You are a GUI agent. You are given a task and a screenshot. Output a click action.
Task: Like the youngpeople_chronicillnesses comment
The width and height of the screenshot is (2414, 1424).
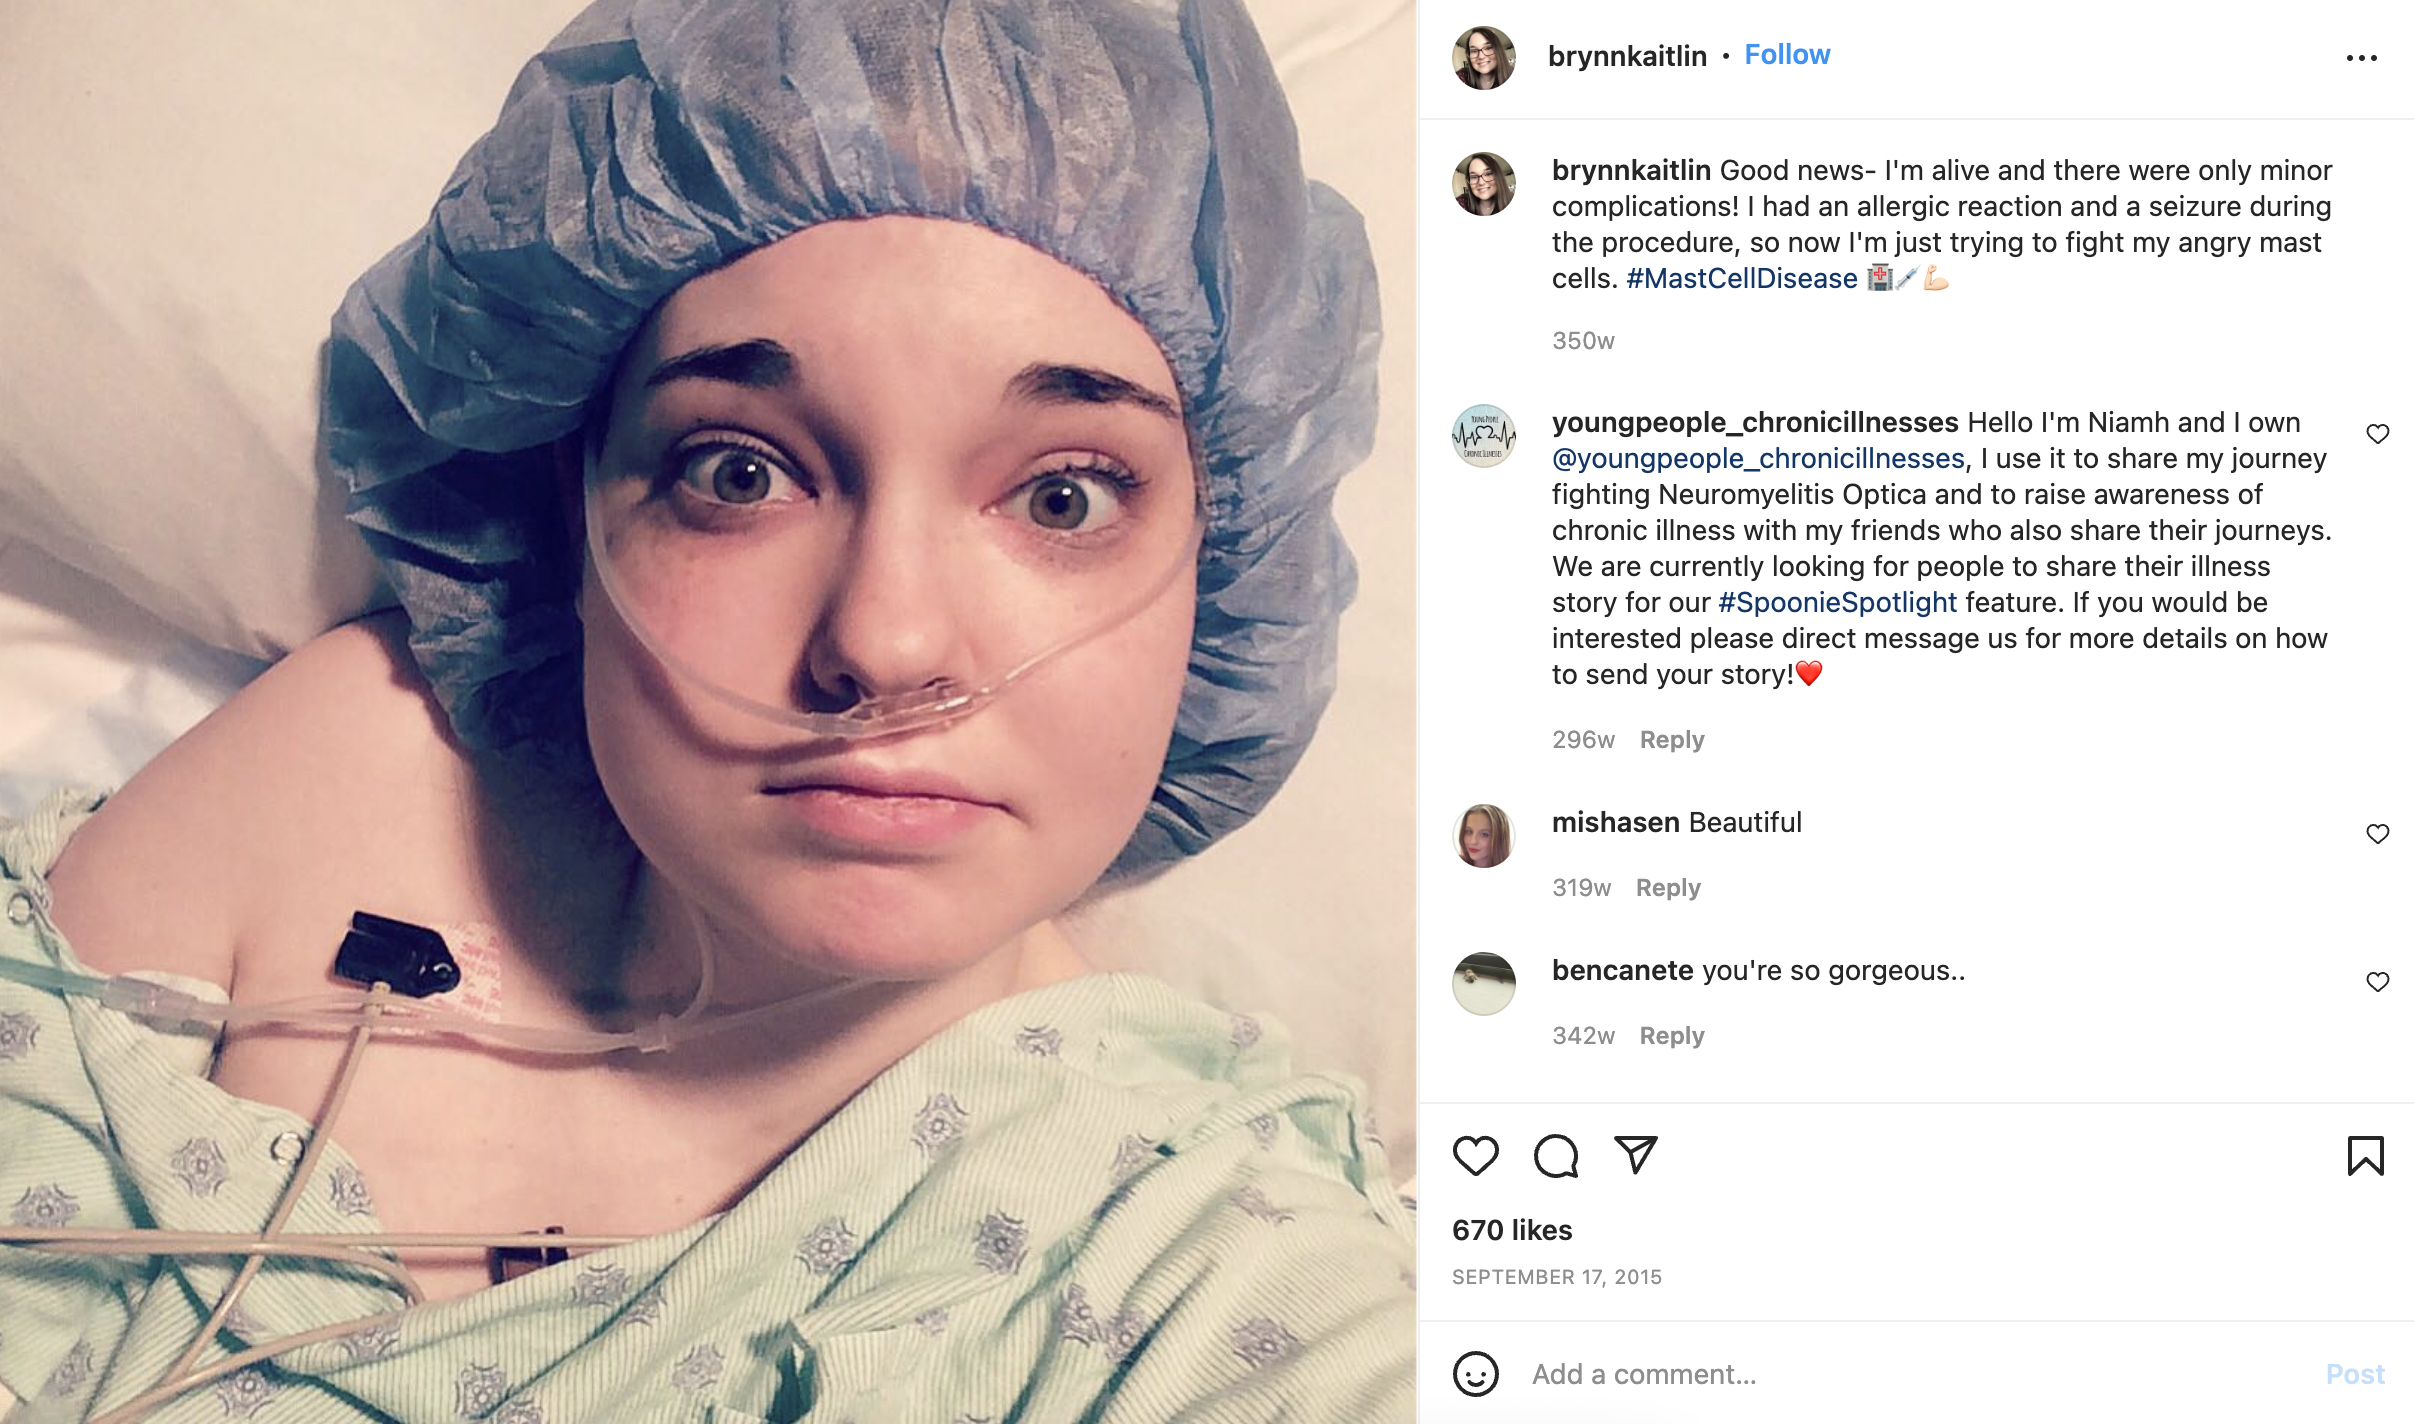[2378, 433]
